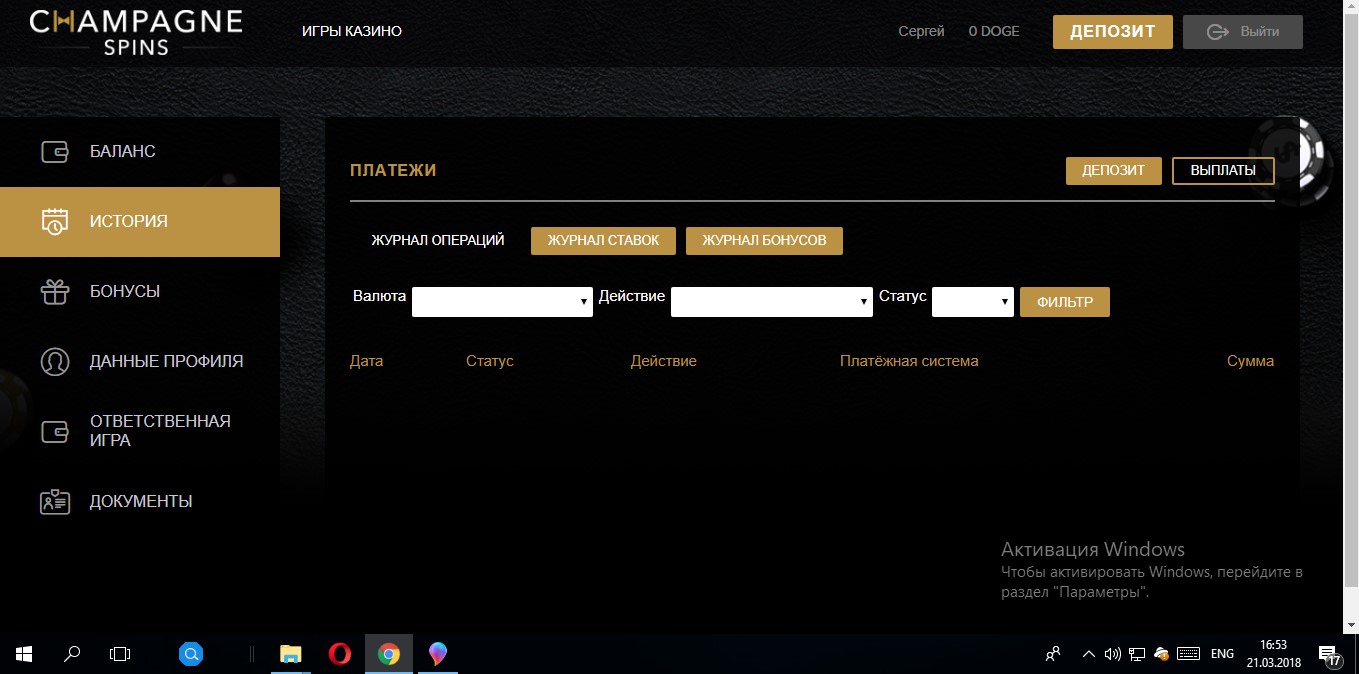Open Баланс in the sidebar

coord(140,152)
